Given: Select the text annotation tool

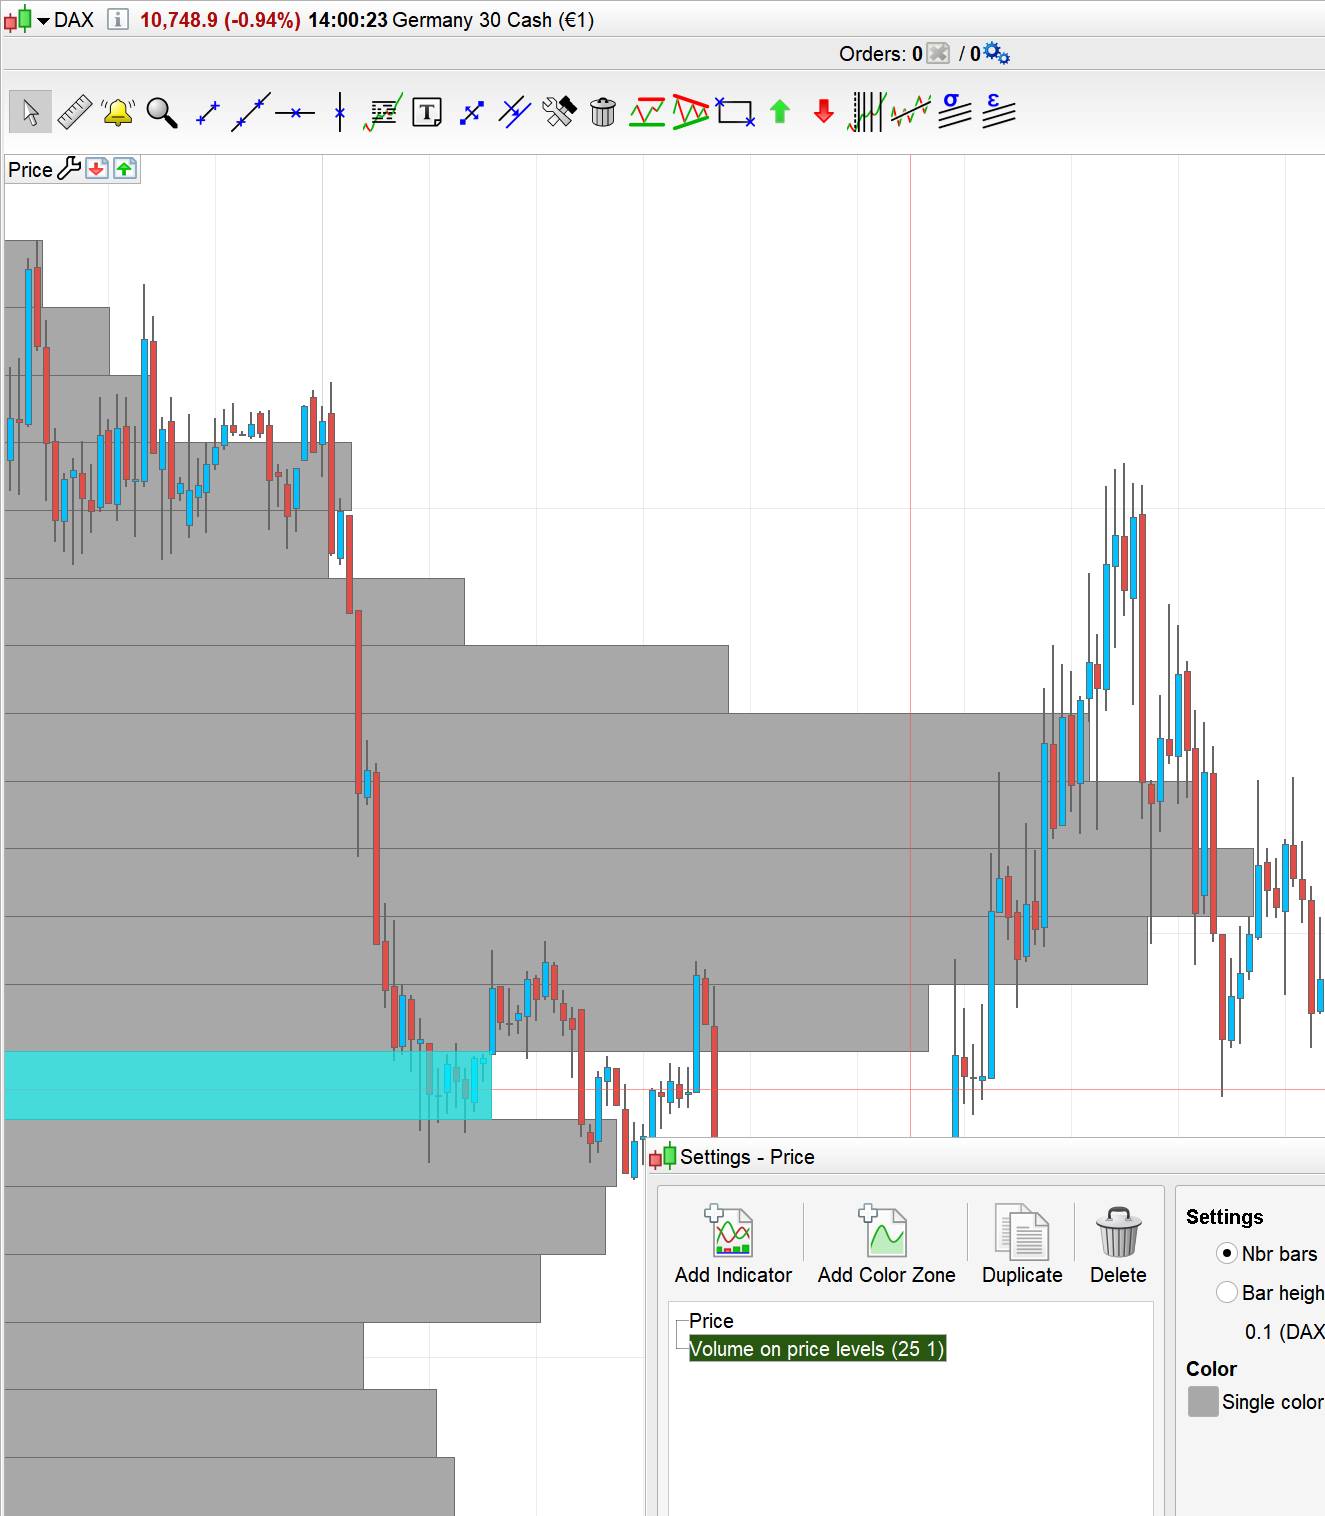Looking at the screenshot, I should pos(425,113).
